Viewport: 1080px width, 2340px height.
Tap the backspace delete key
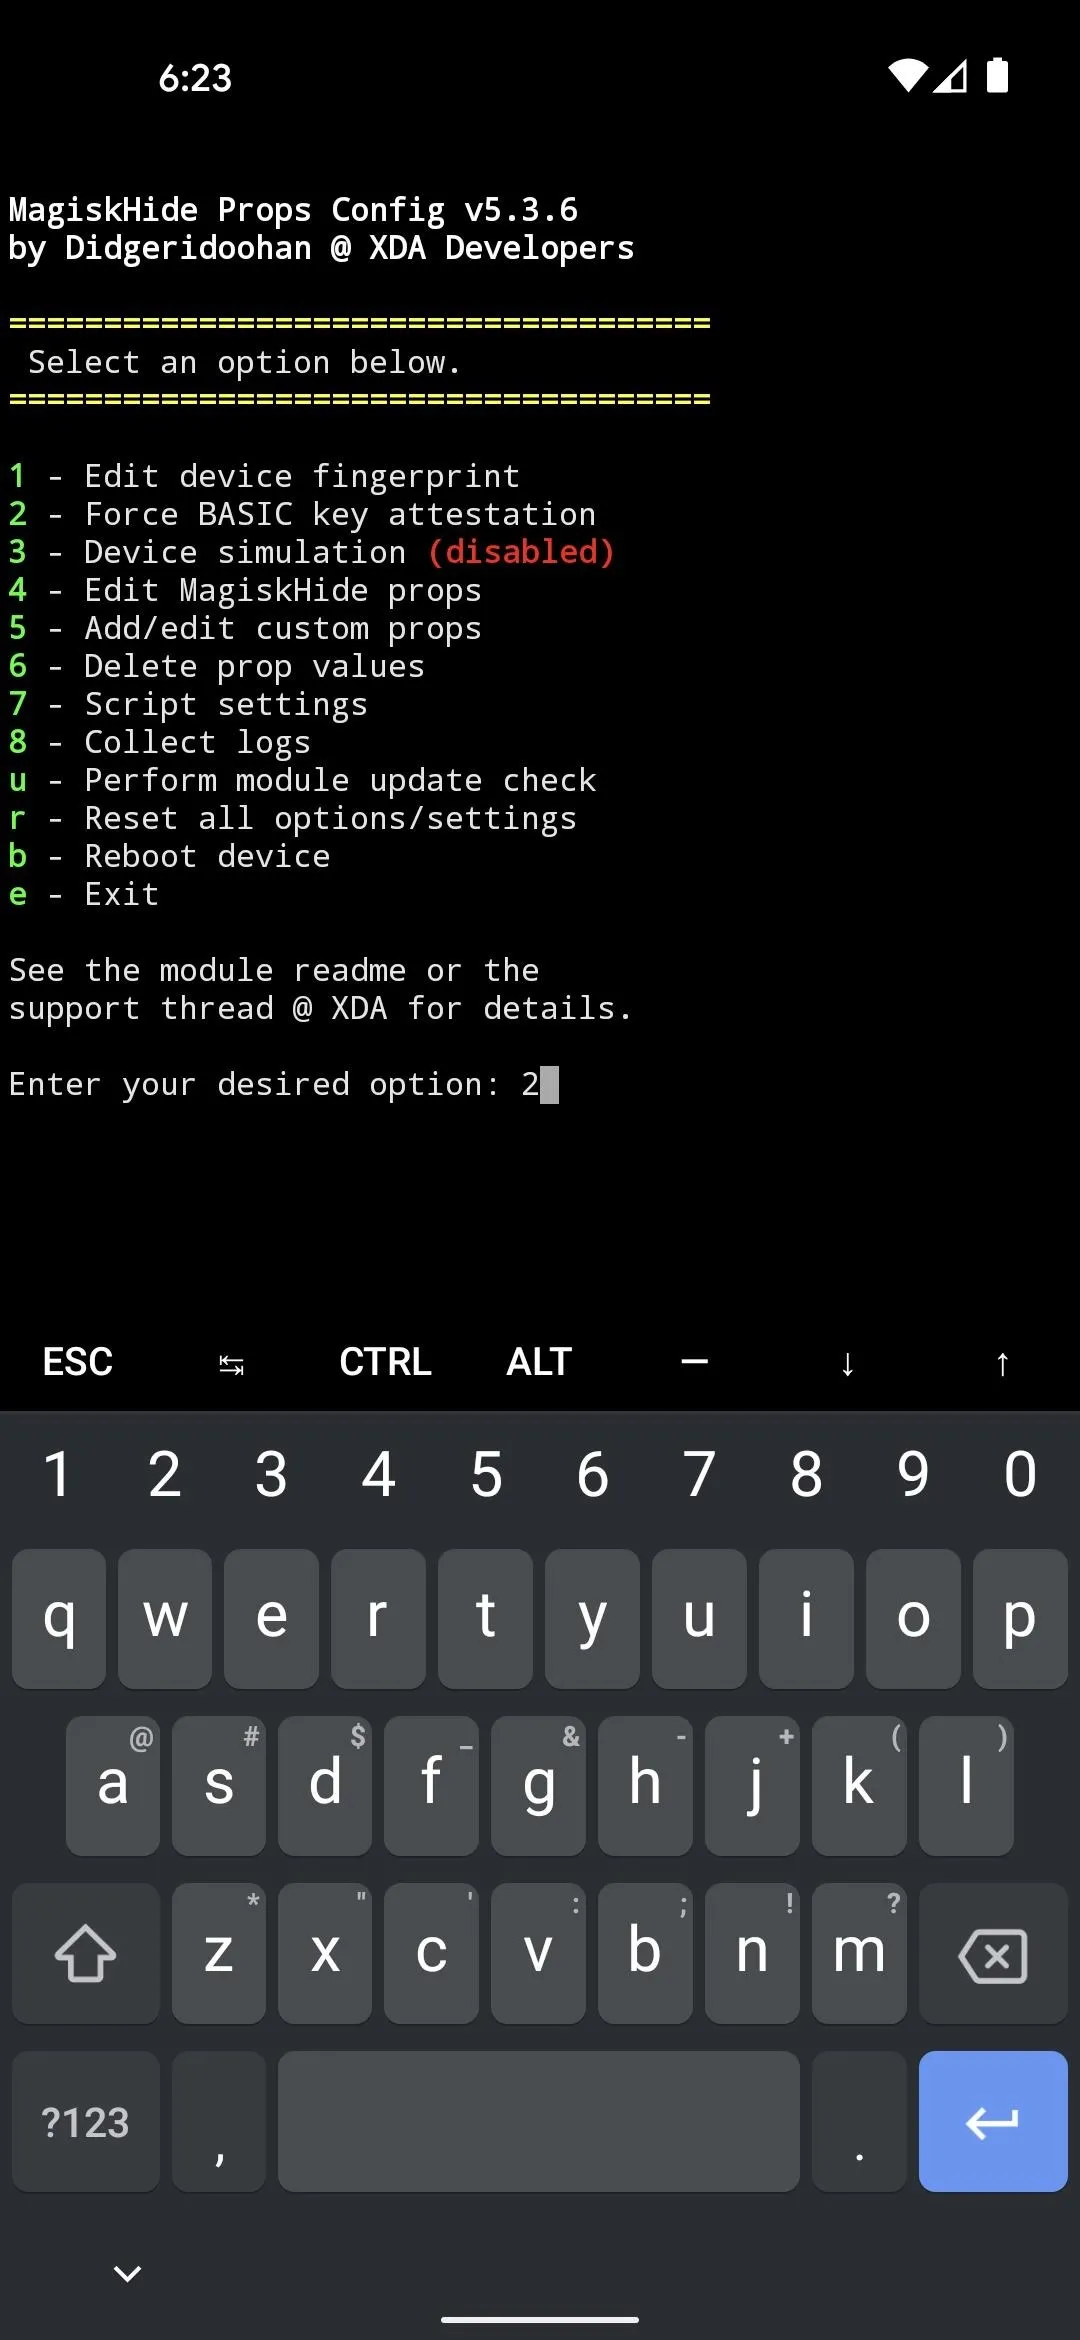pyautogui.click(x=992, y=1953)
